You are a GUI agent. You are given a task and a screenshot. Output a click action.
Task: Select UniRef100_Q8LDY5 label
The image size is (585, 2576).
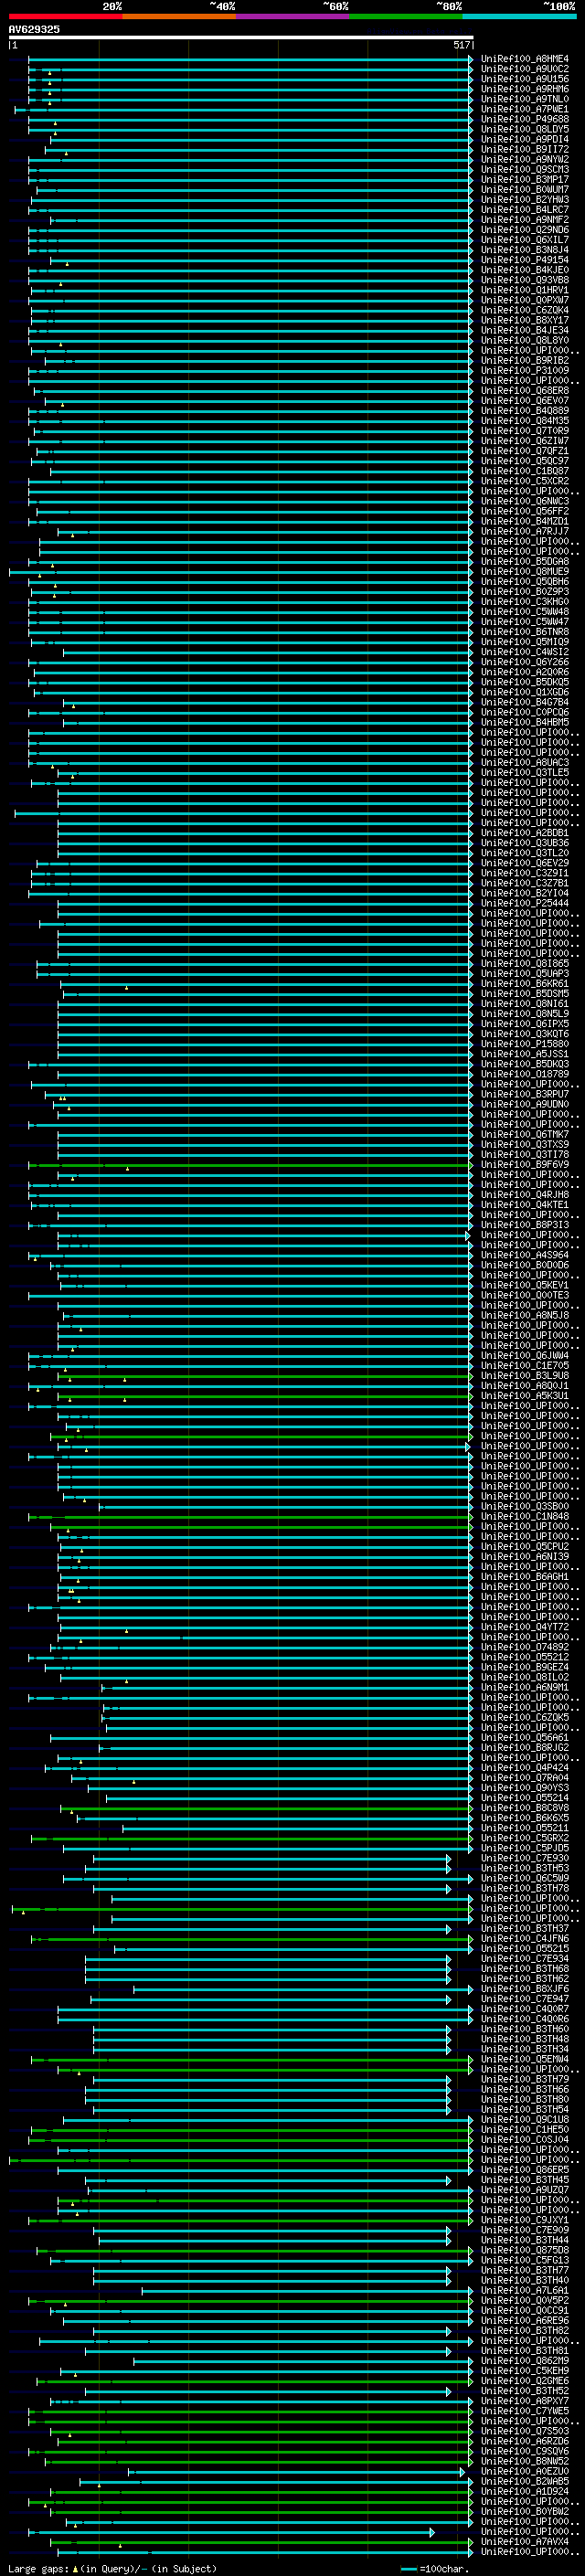(525, 129)
